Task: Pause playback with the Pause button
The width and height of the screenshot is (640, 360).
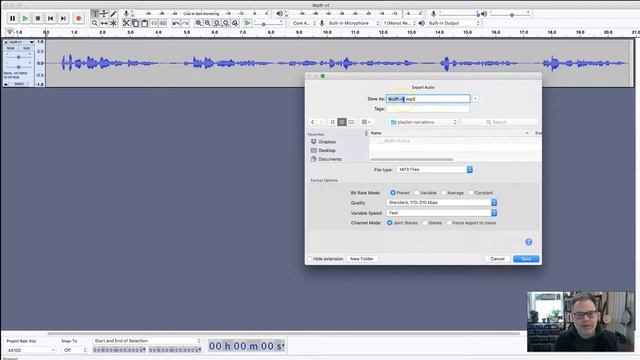Action: click(13, 18)
